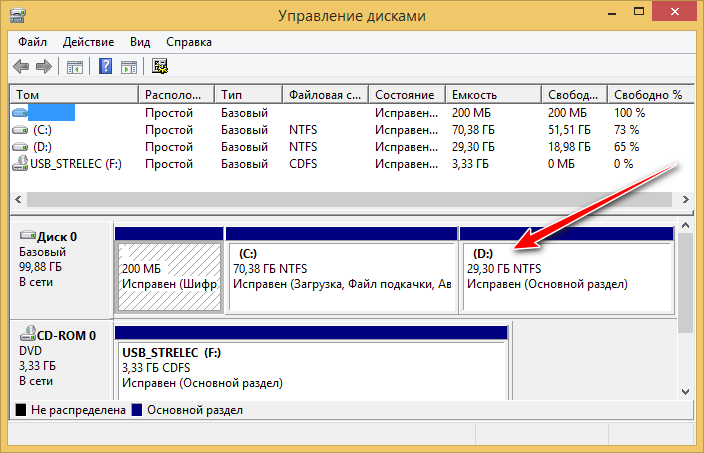Screen dimensions: 704x453
Task: Click the Forward arrow toolbar icon
Action: [43, 67]
